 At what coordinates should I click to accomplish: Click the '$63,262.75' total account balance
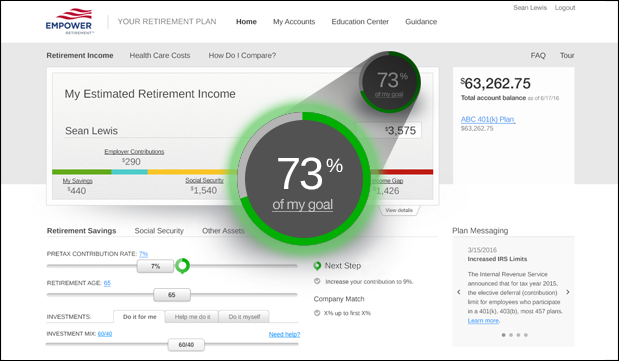pos(495,83)
